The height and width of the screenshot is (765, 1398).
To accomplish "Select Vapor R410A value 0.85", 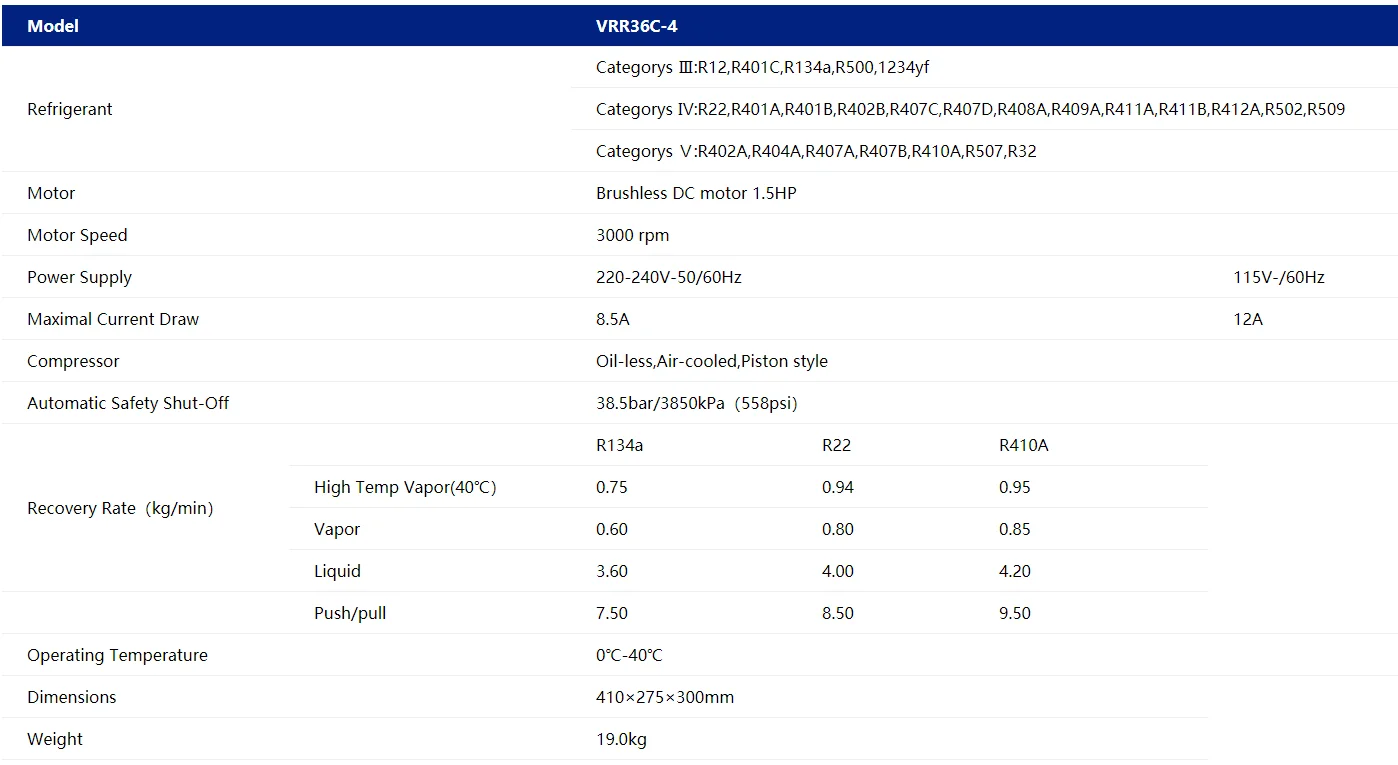I will [x=1015, y=529].
